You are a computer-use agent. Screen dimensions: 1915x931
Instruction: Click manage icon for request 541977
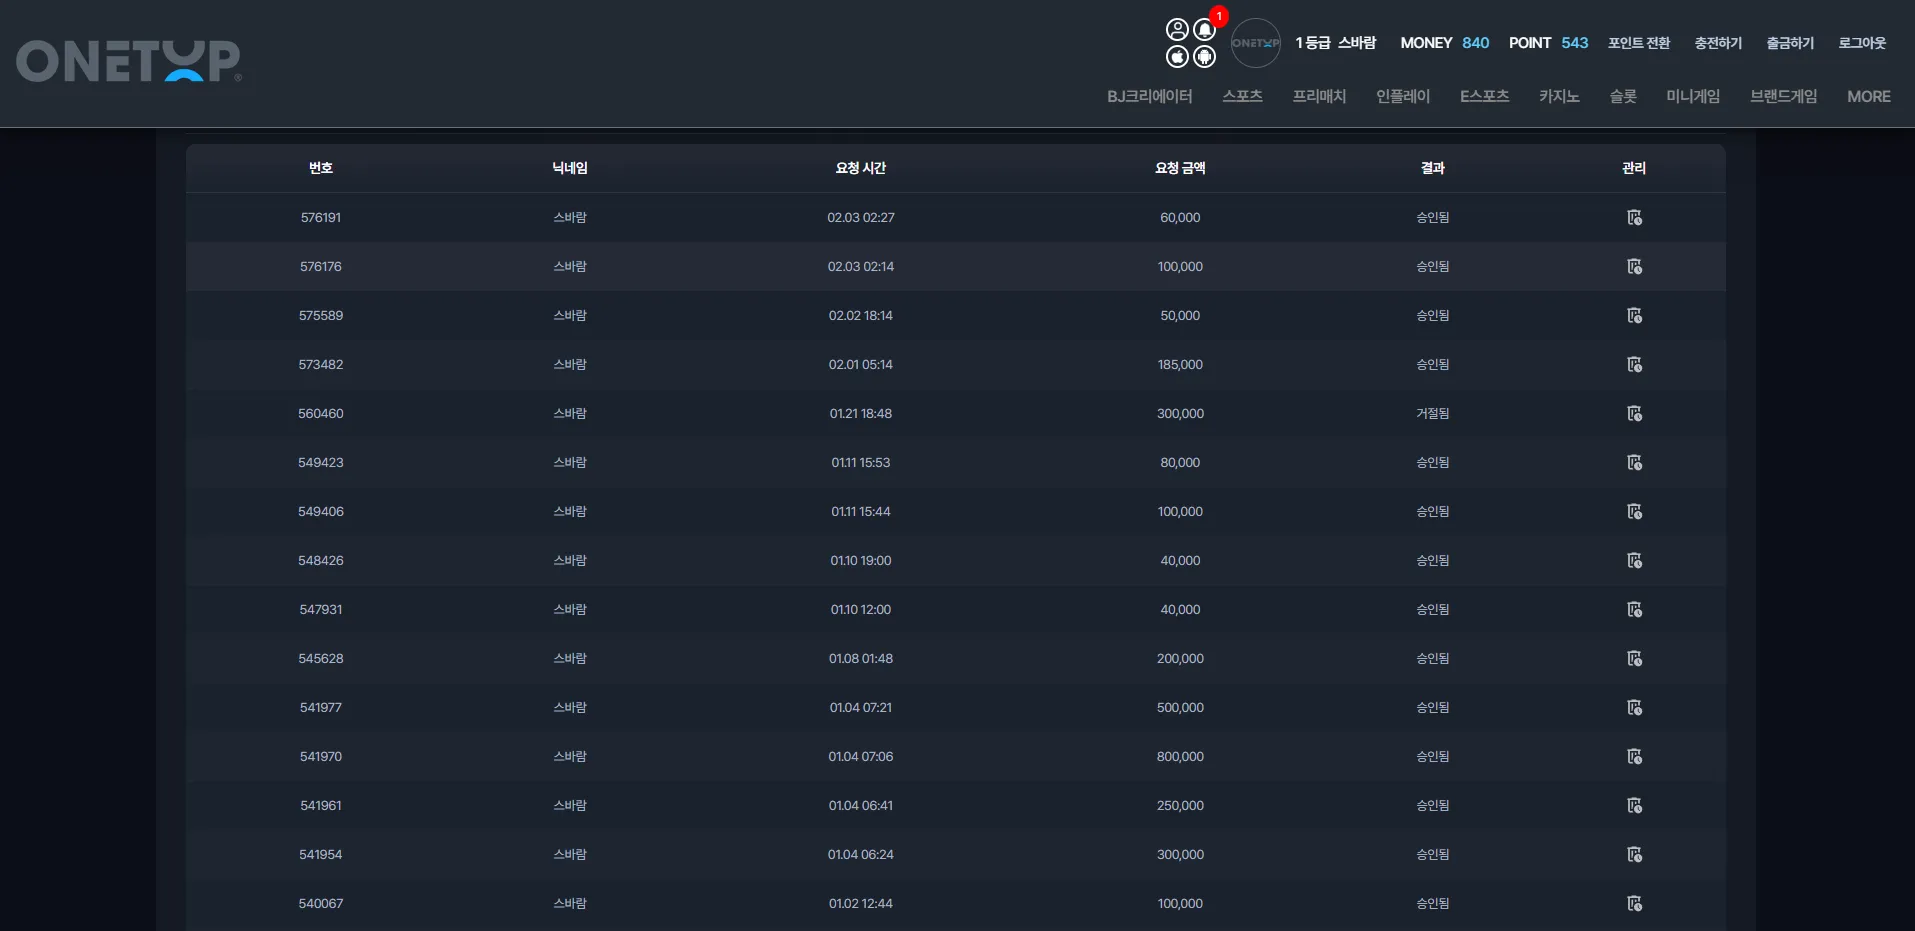[x=1634, y=707]
